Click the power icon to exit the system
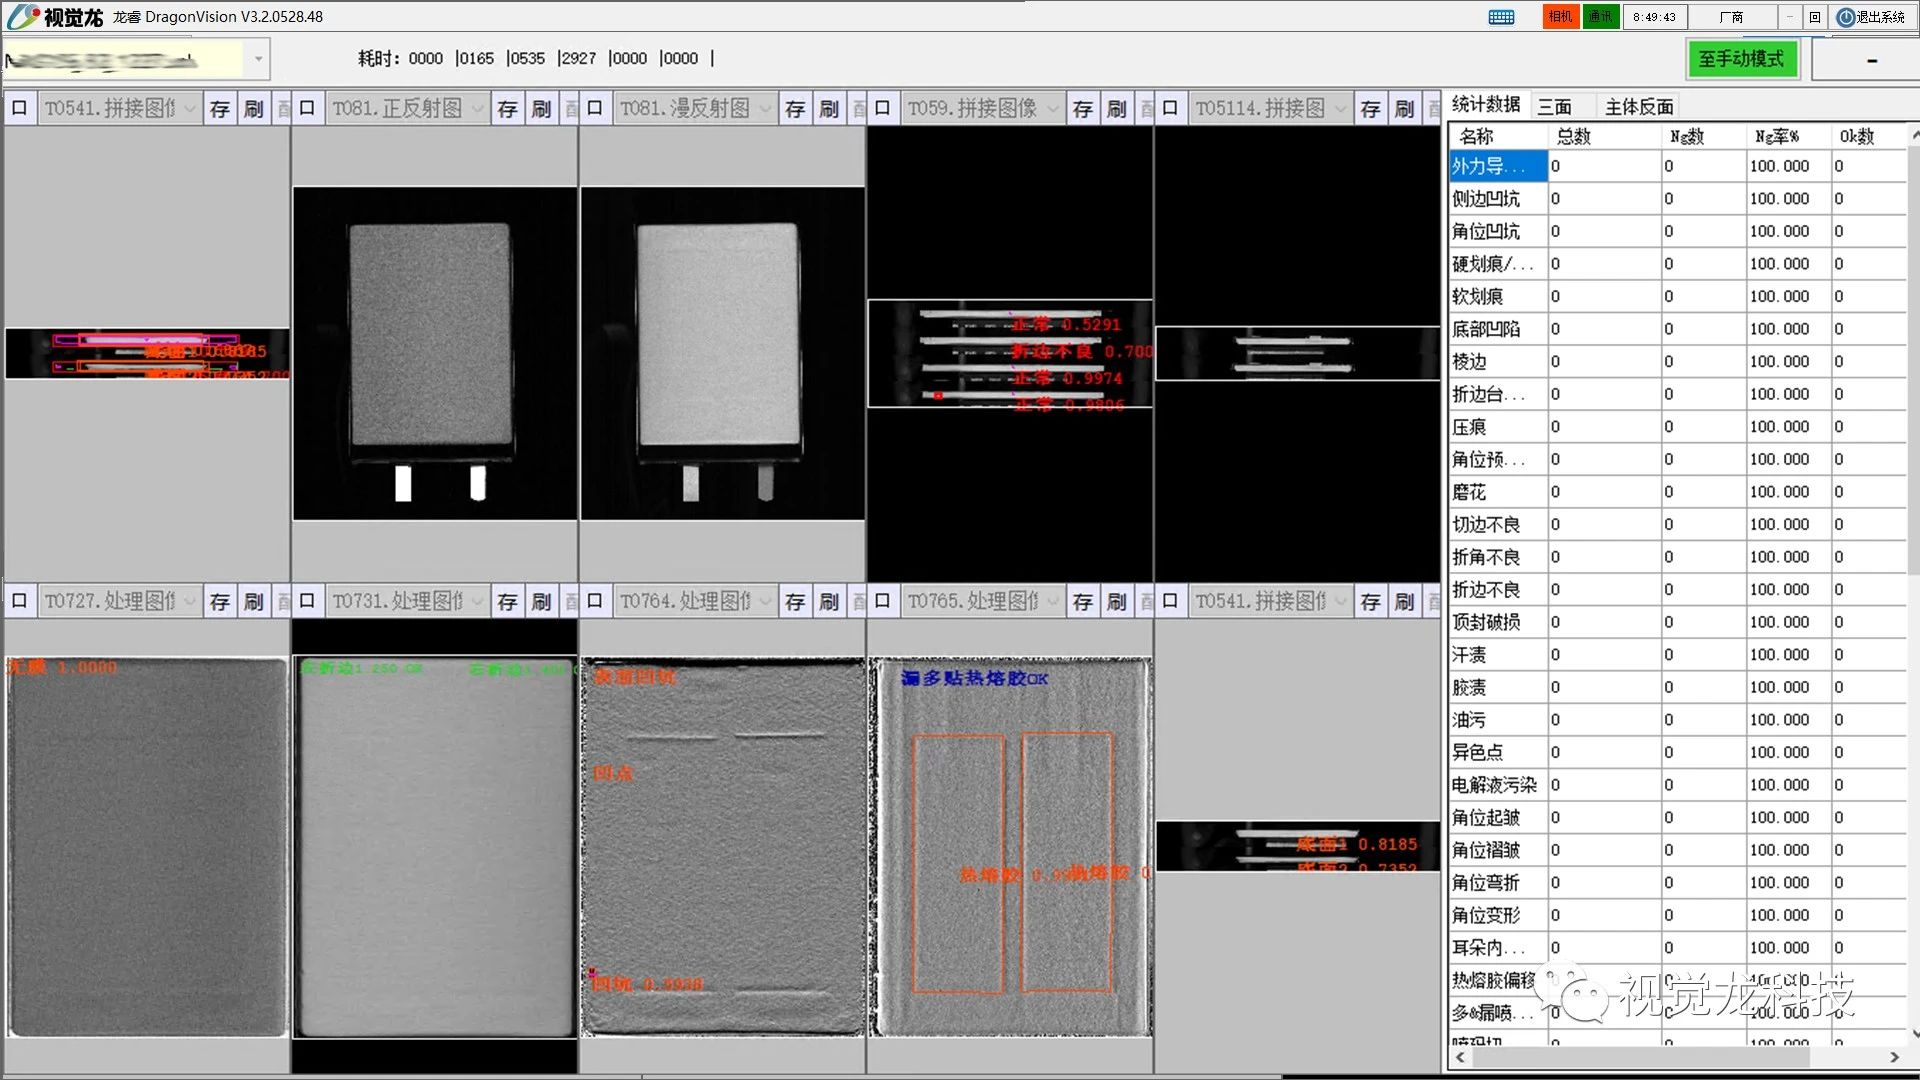 tap(1846, 17)
